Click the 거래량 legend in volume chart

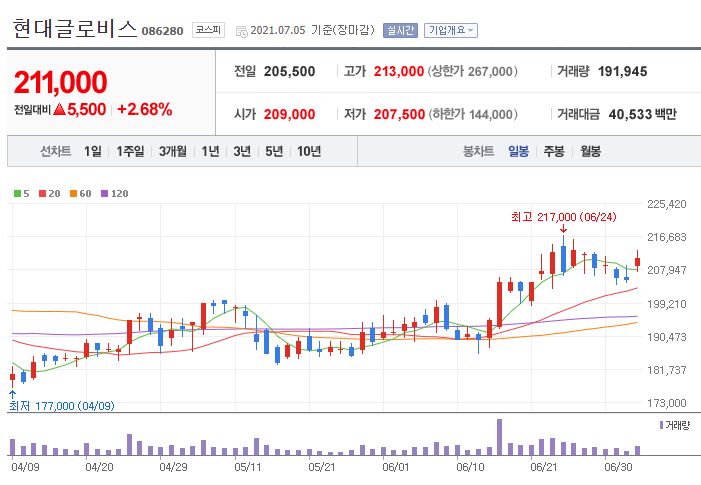tap(675, 425)
